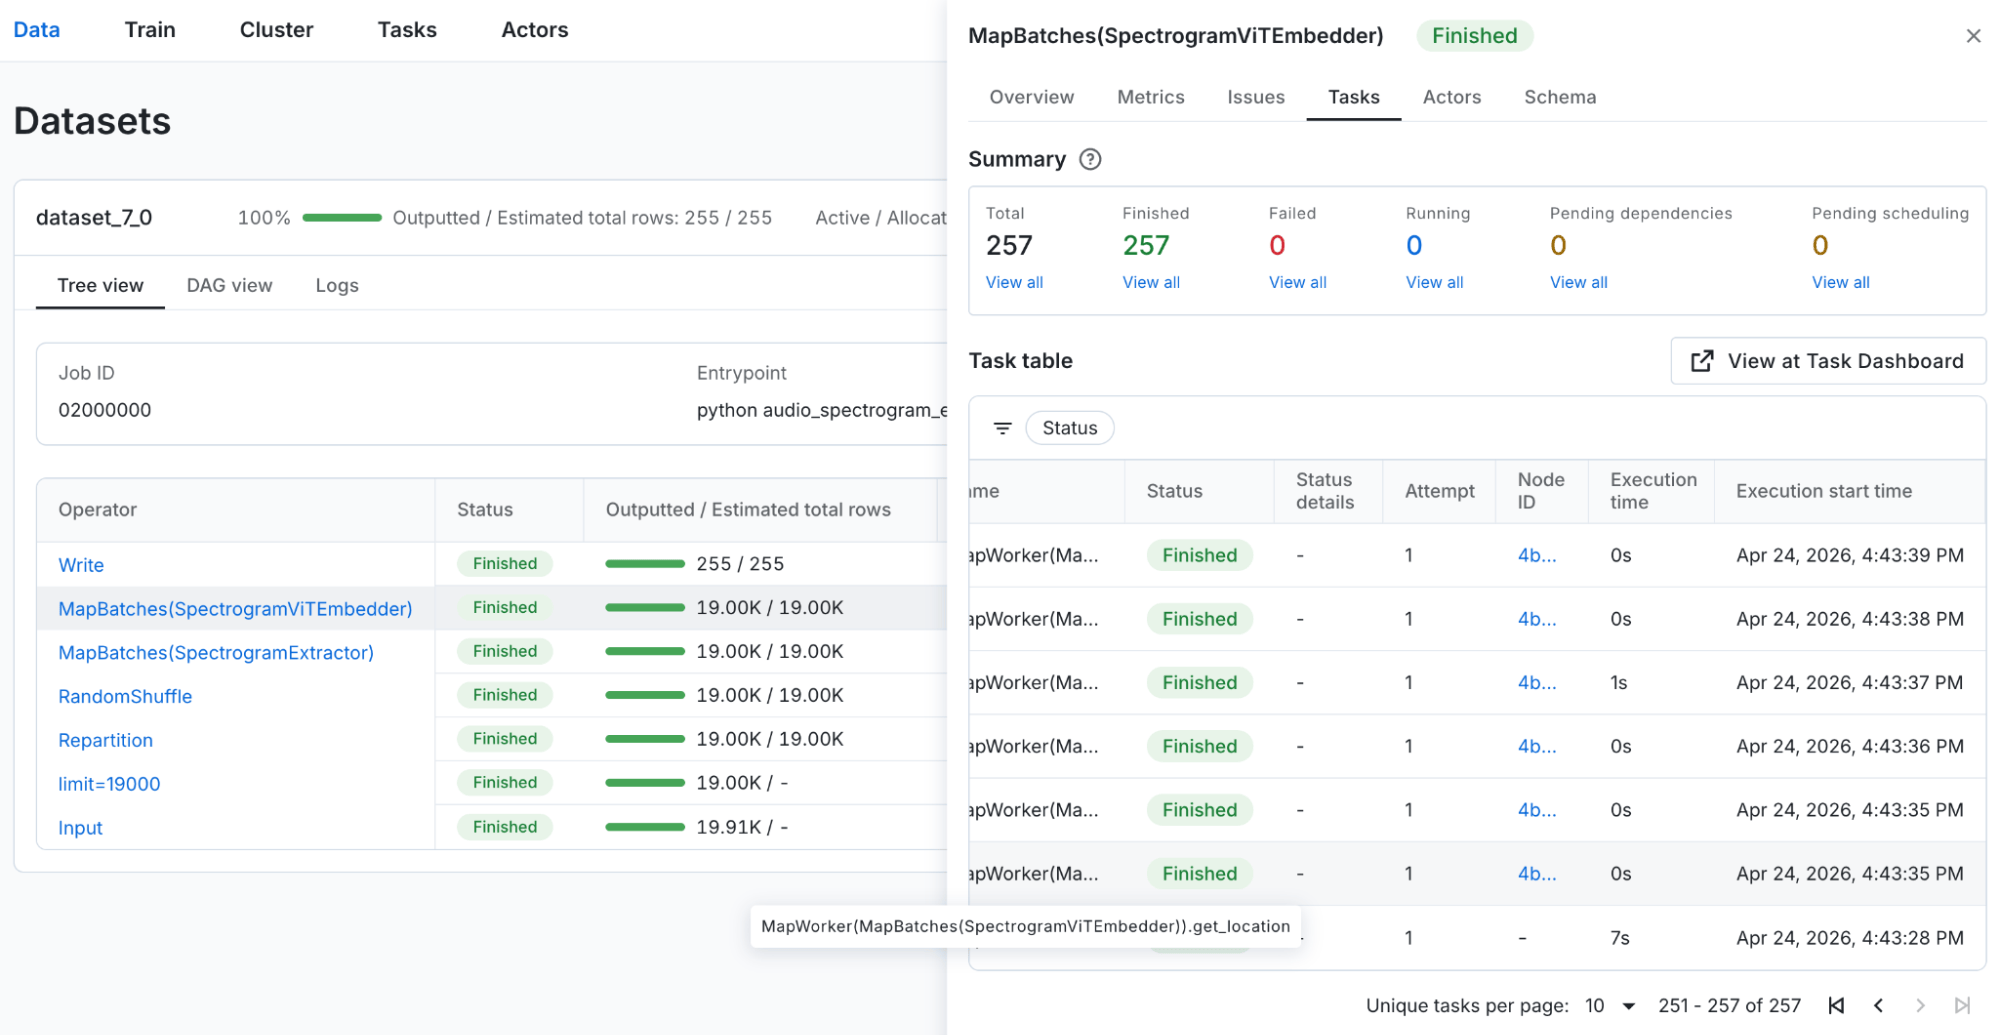Go to first page of tasks
Image resolution: width=1999 pixels, height=1035 pixels.
tap(1836, 1006)
